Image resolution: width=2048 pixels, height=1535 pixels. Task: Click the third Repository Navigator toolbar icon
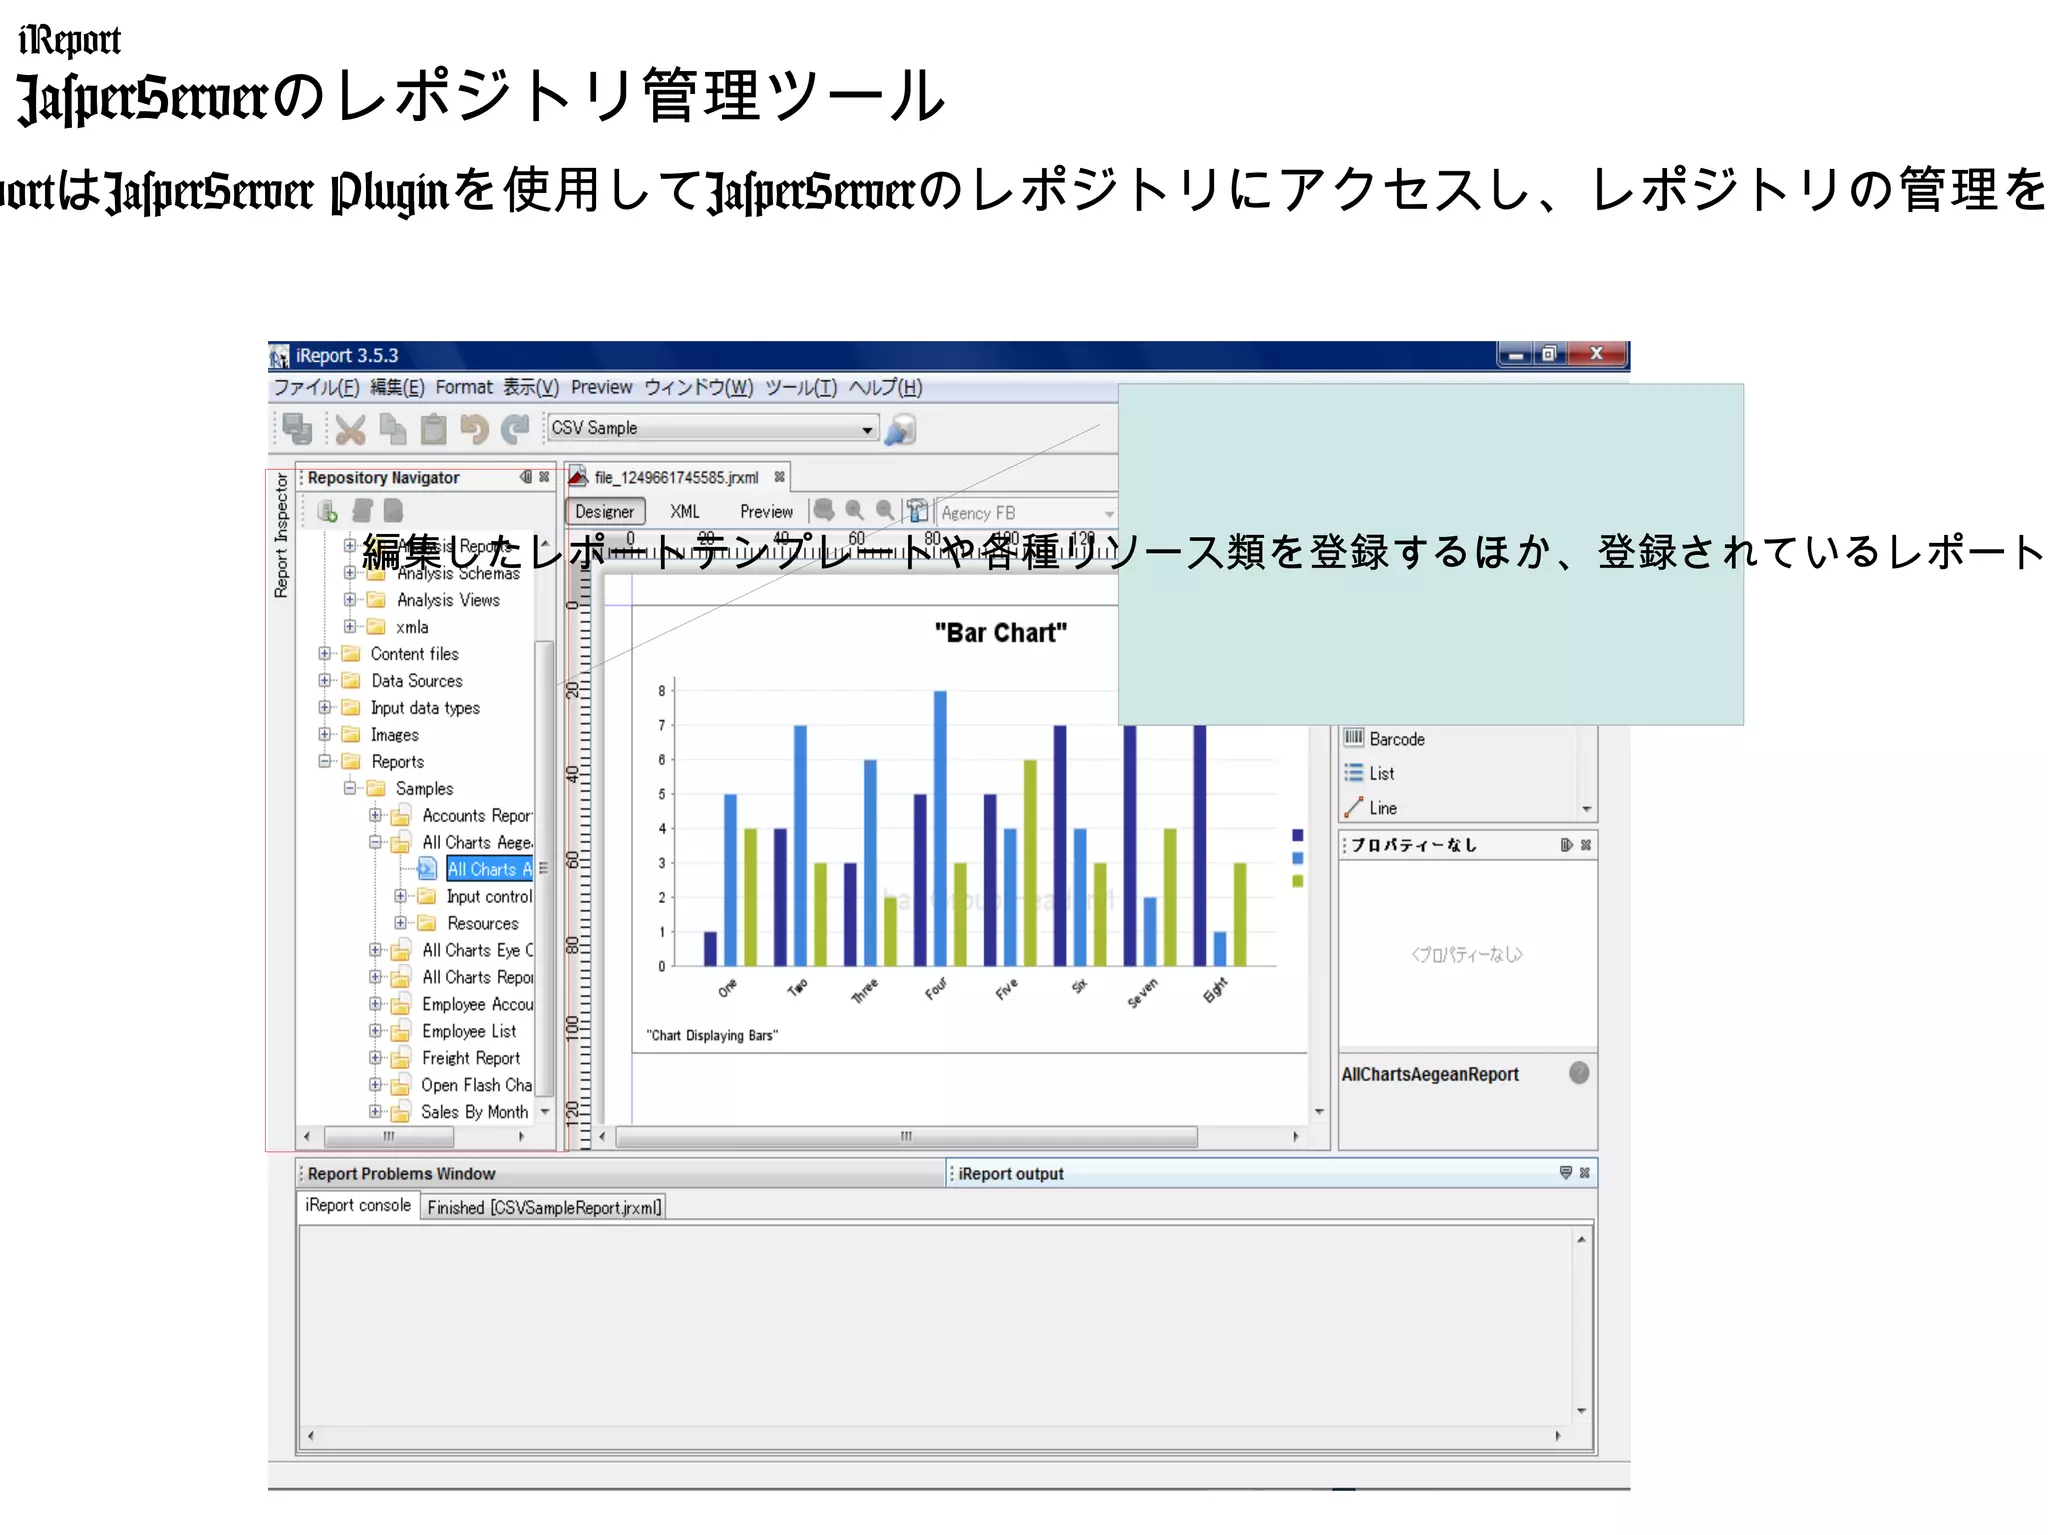coord(394,511)
